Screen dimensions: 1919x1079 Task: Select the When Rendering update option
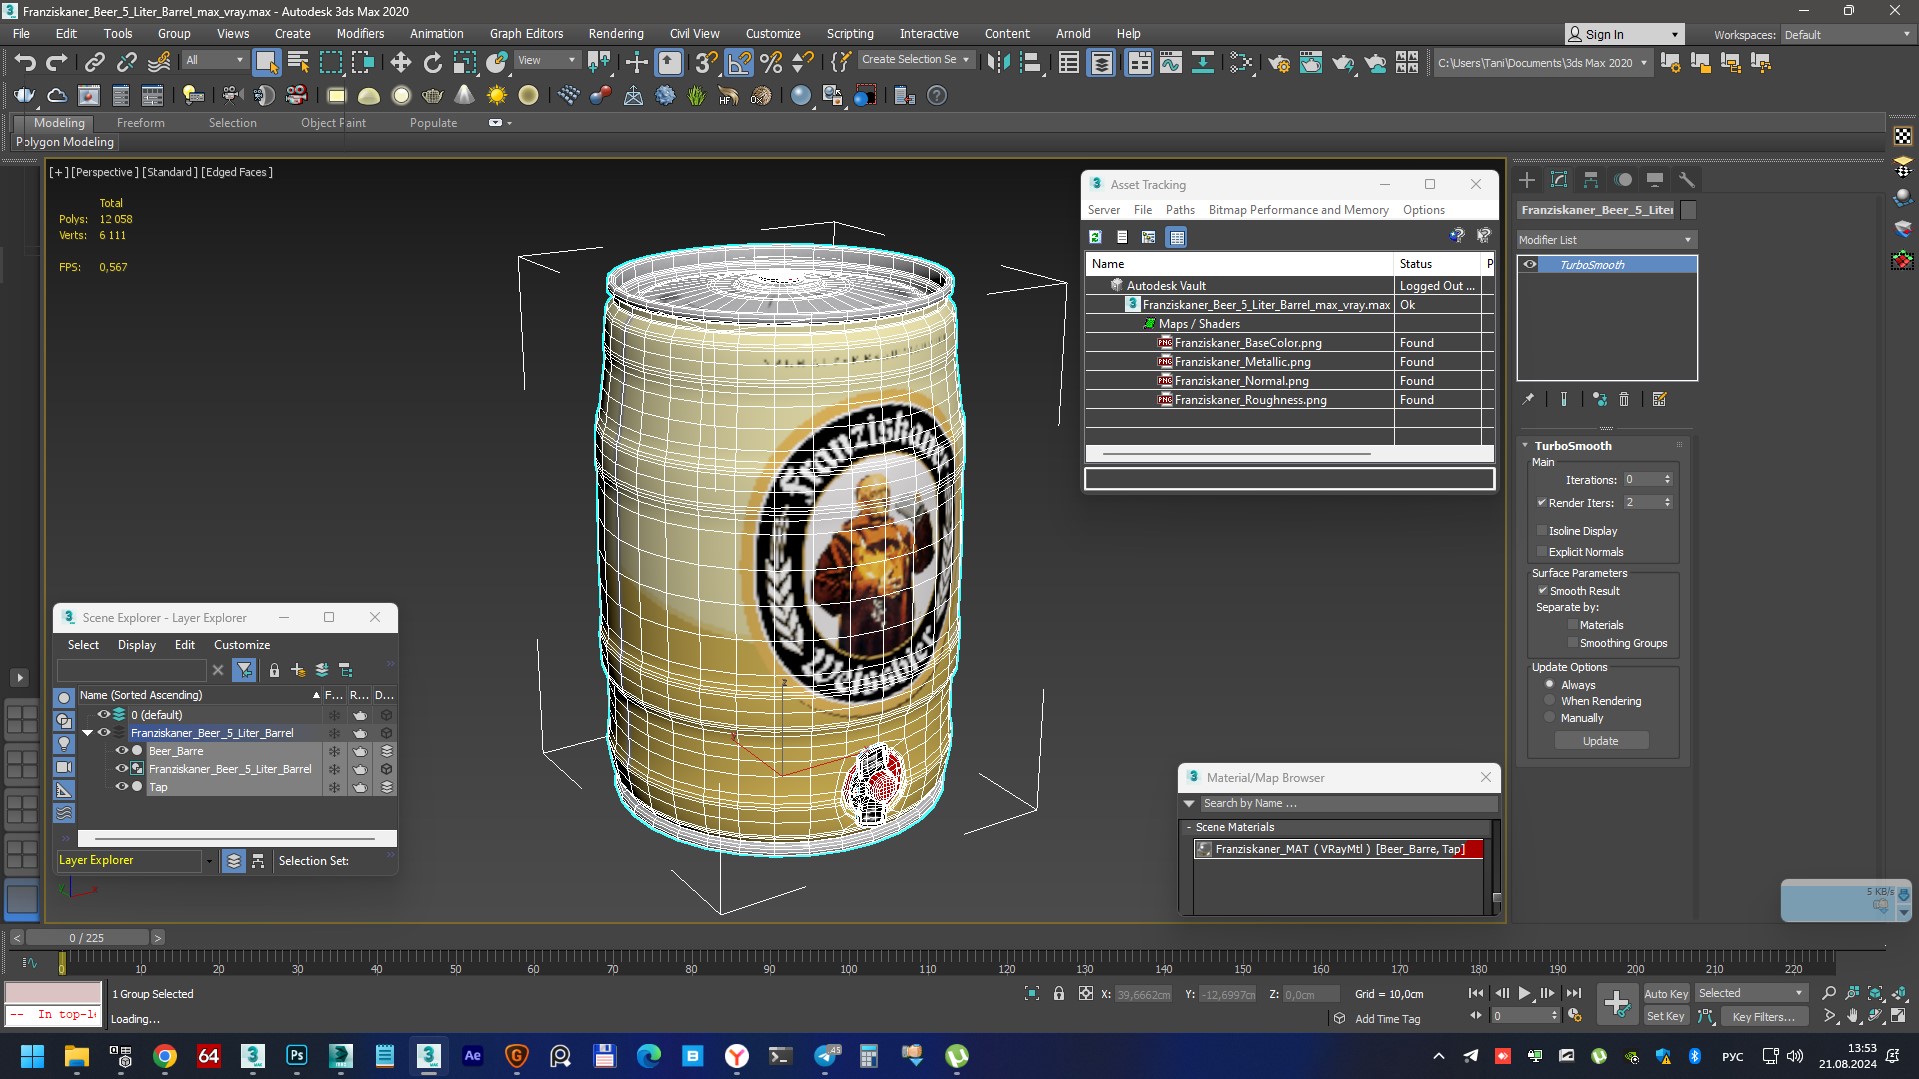click(1550, 700)
